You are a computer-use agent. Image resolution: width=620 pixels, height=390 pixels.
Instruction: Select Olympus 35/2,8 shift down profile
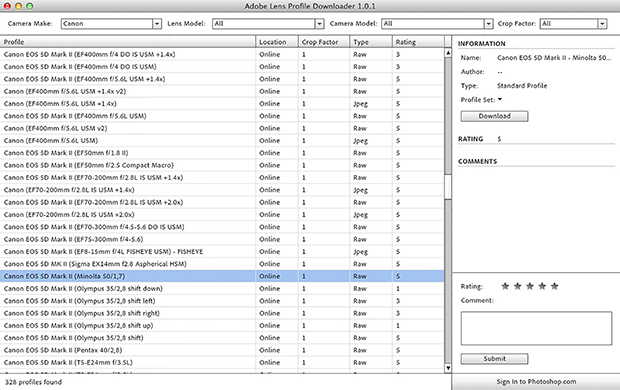(222, 288)
